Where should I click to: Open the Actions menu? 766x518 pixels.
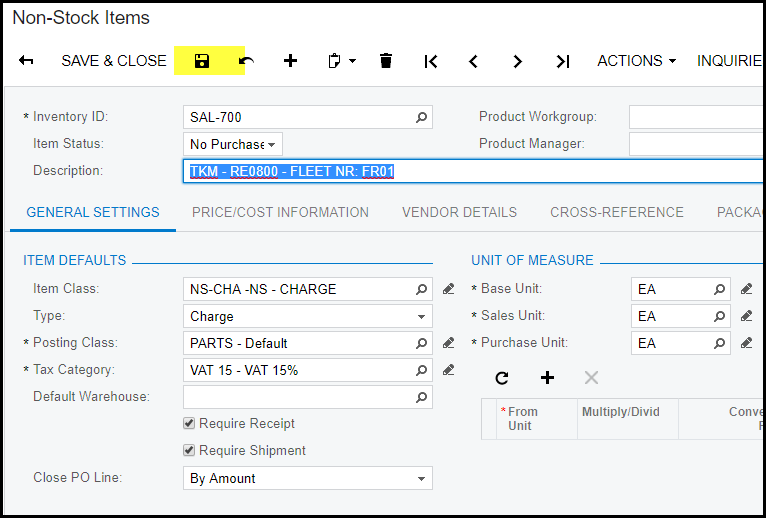coord(636,61)
